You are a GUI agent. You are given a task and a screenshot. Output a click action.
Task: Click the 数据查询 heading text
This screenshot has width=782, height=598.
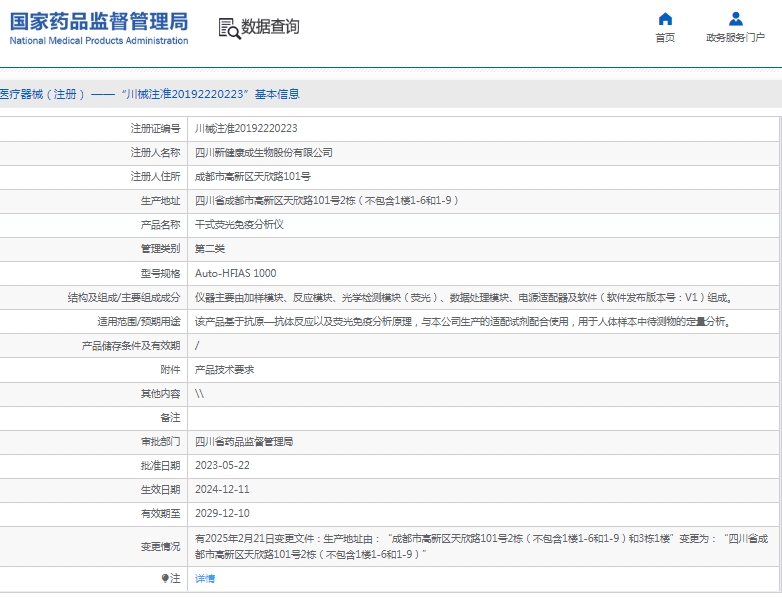point(270,26)
